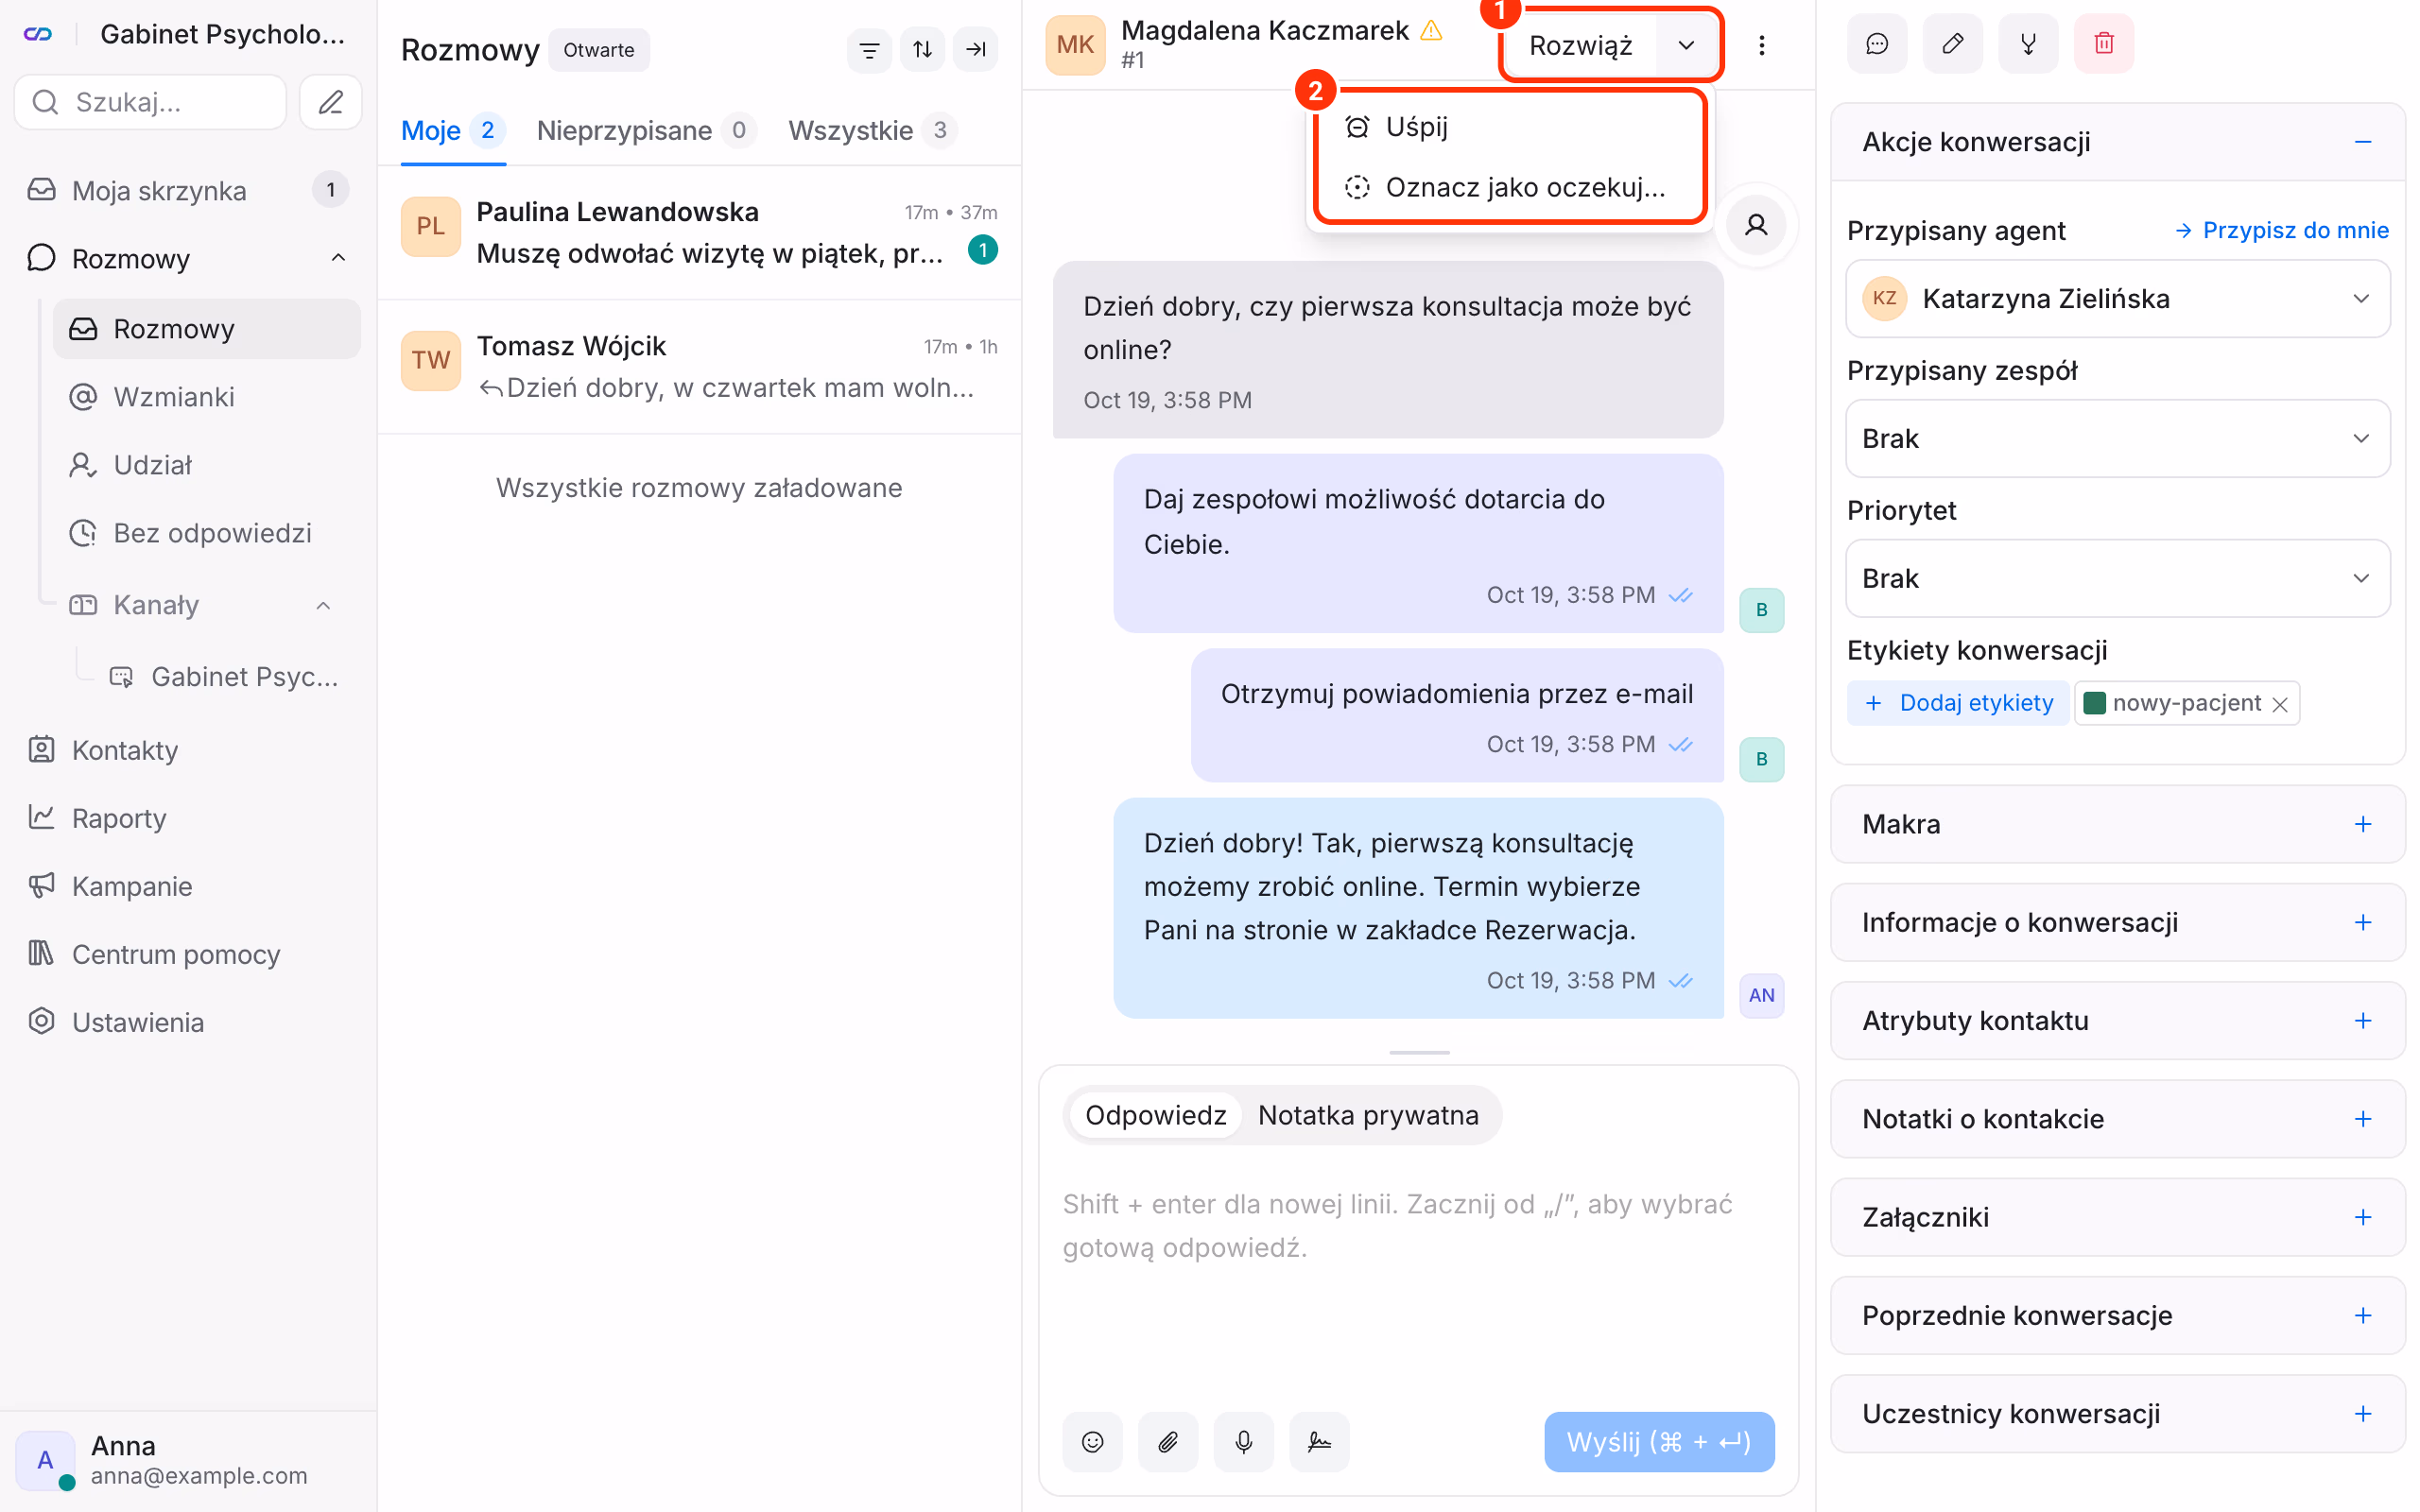Open the Przypisany agent dropdown
The height and width of the screenshot is (1512, 2420).
[2117, 299]
